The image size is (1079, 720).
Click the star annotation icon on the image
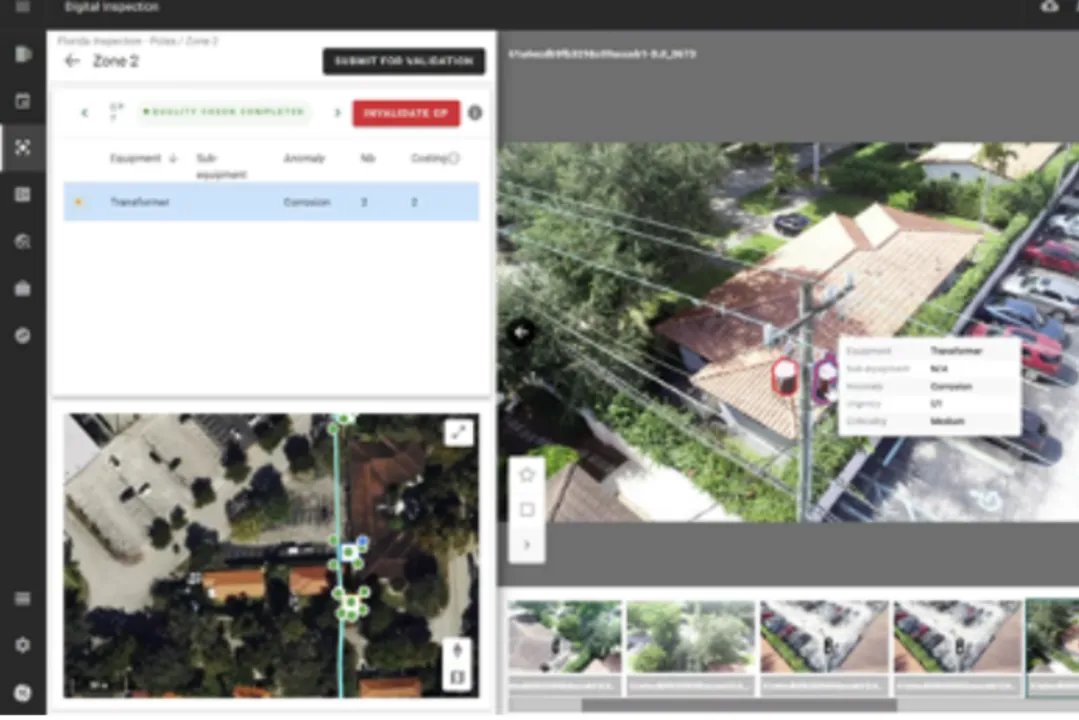pos(527,474)
